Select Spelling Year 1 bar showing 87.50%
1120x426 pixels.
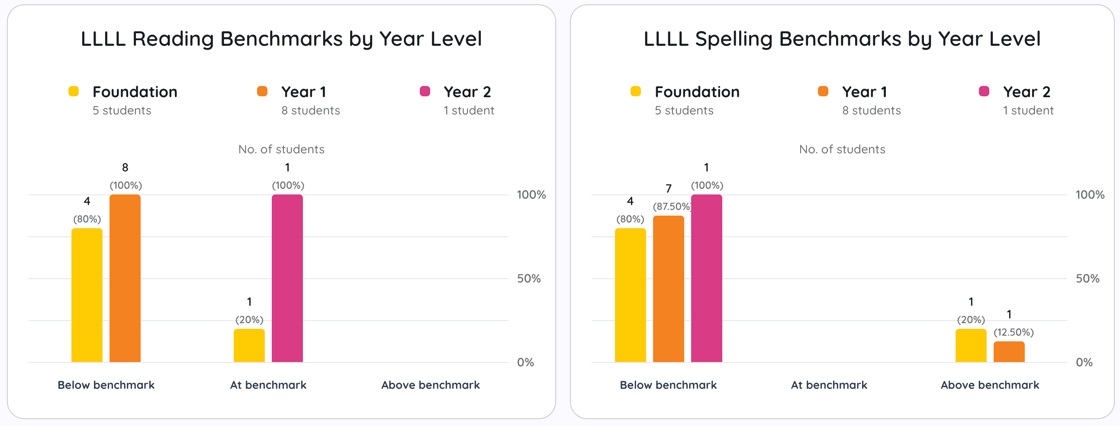coord(668,289)
